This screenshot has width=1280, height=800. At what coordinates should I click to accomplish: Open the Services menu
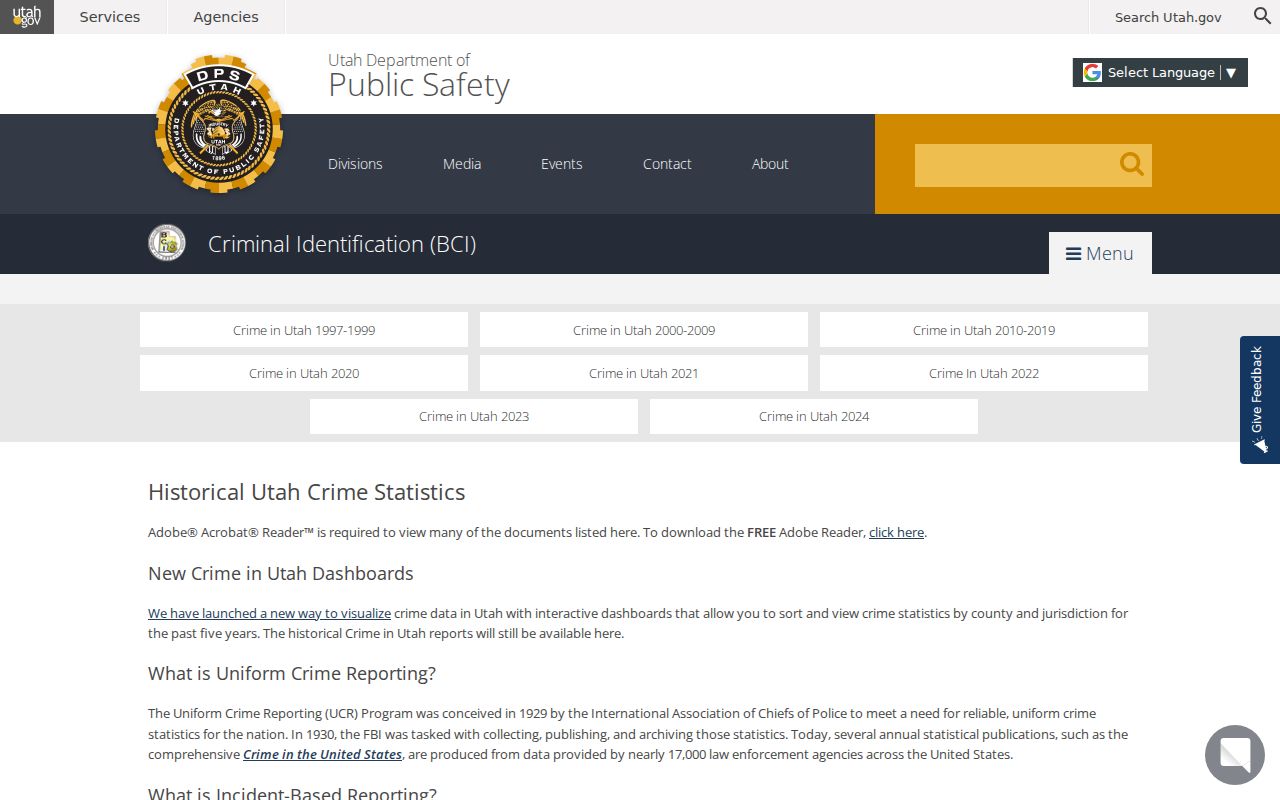point(110,17)
